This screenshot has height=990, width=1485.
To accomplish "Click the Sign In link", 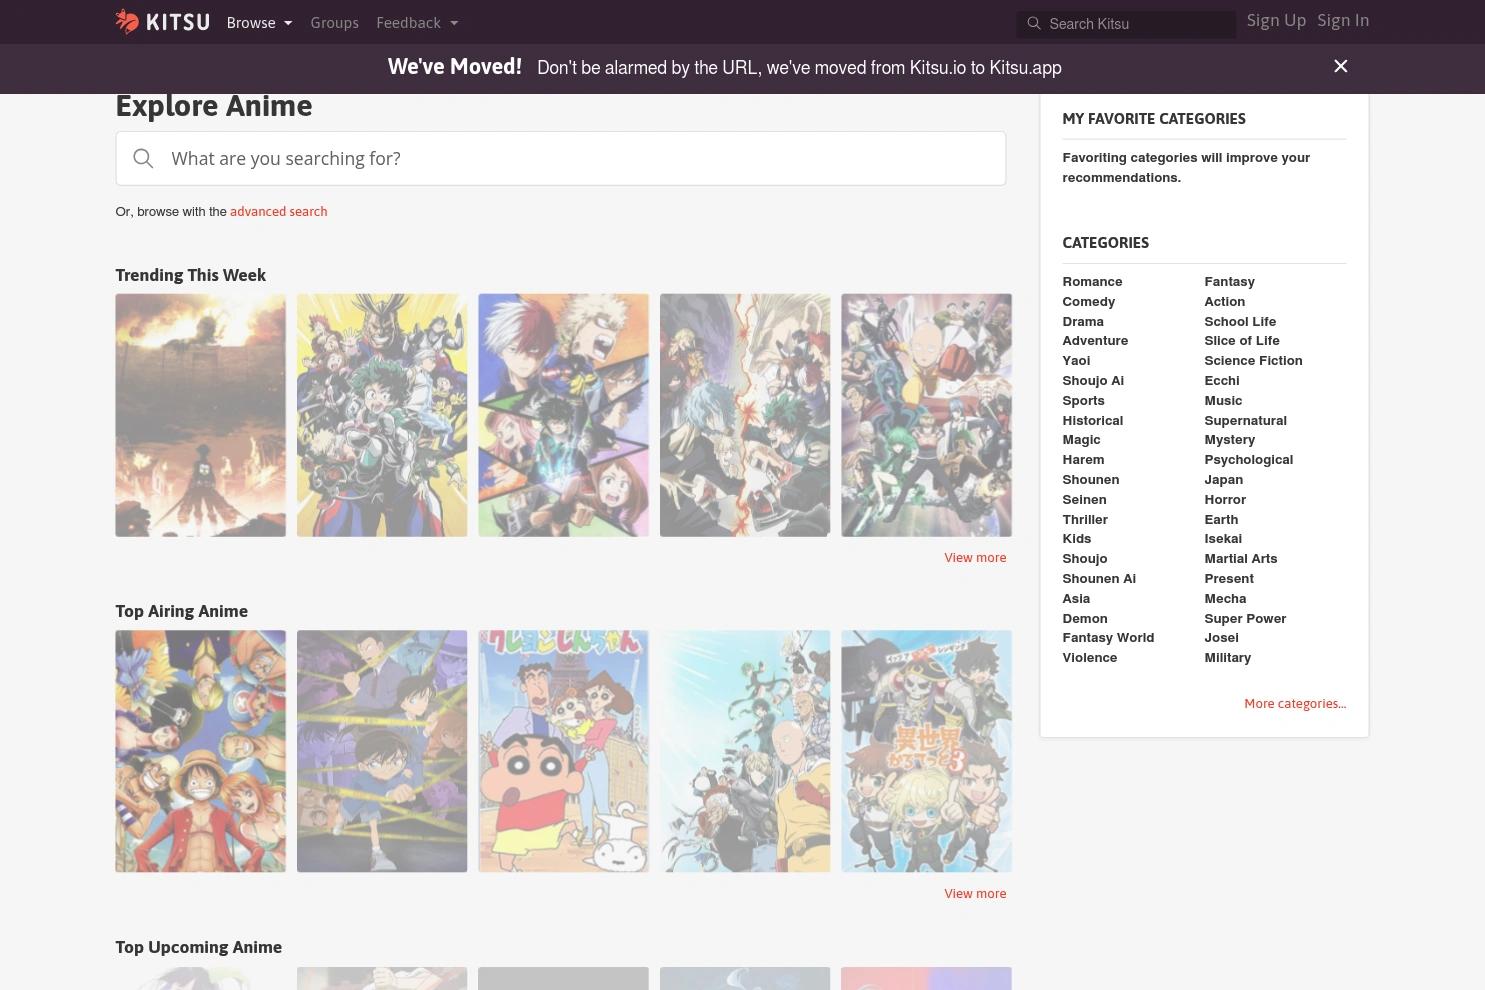I will 1343,20.
